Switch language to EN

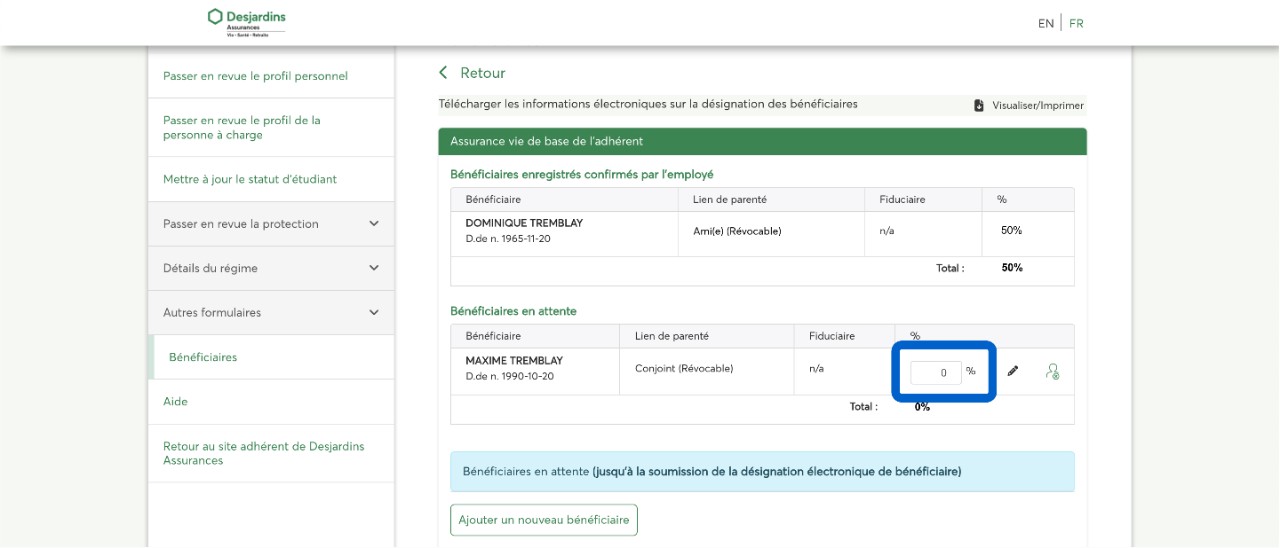click(x=1045, y=23)
